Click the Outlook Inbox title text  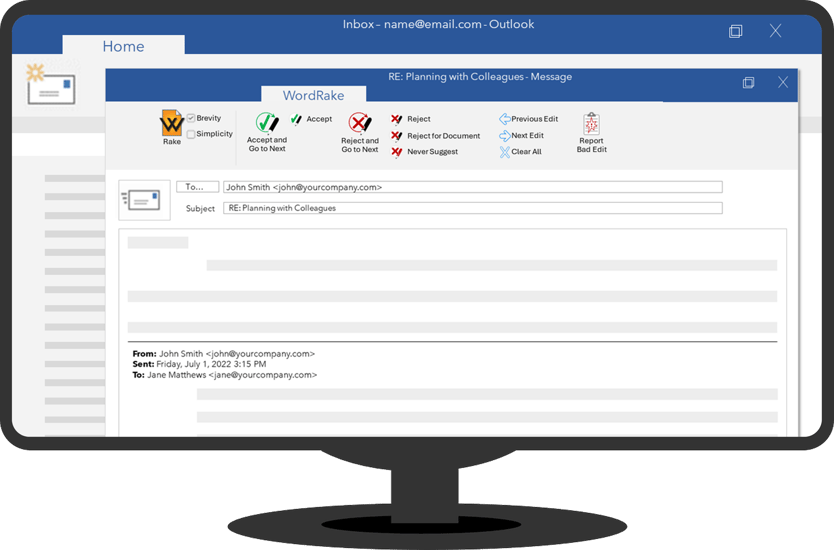pyautogui.click(x=438, y=24)
